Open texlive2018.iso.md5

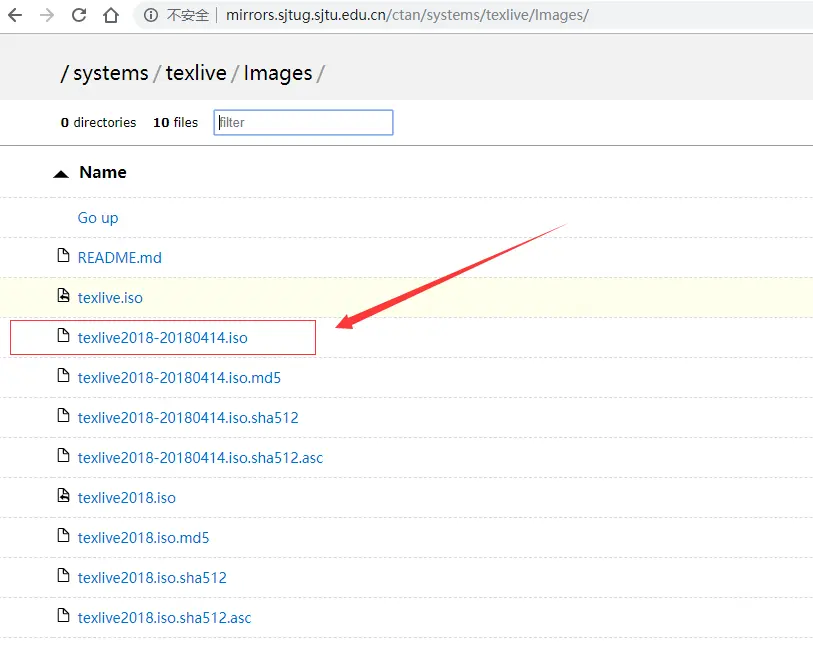(x=144, y=538)
